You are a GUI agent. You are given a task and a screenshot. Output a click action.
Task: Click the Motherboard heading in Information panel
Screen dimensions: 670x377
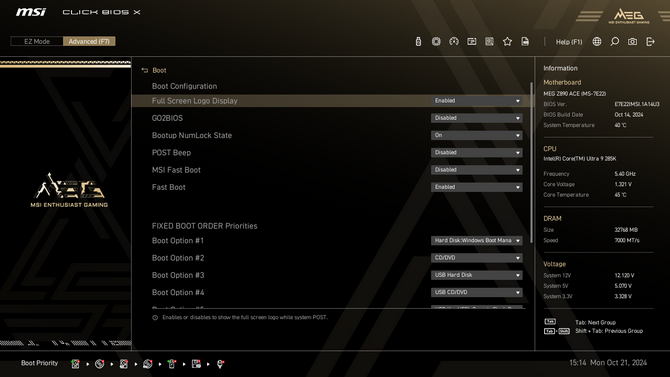(x=562, y=82)
